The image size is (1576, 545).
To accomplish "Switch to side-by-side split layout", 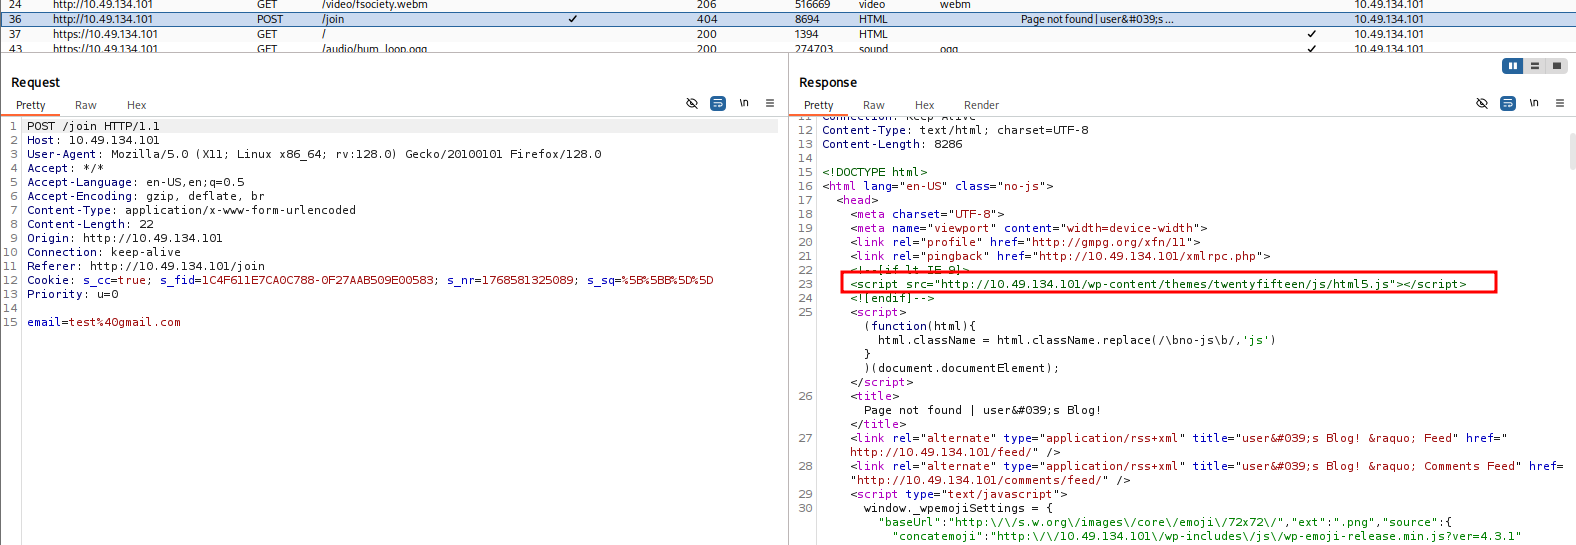I will [x=1512, y=66].
